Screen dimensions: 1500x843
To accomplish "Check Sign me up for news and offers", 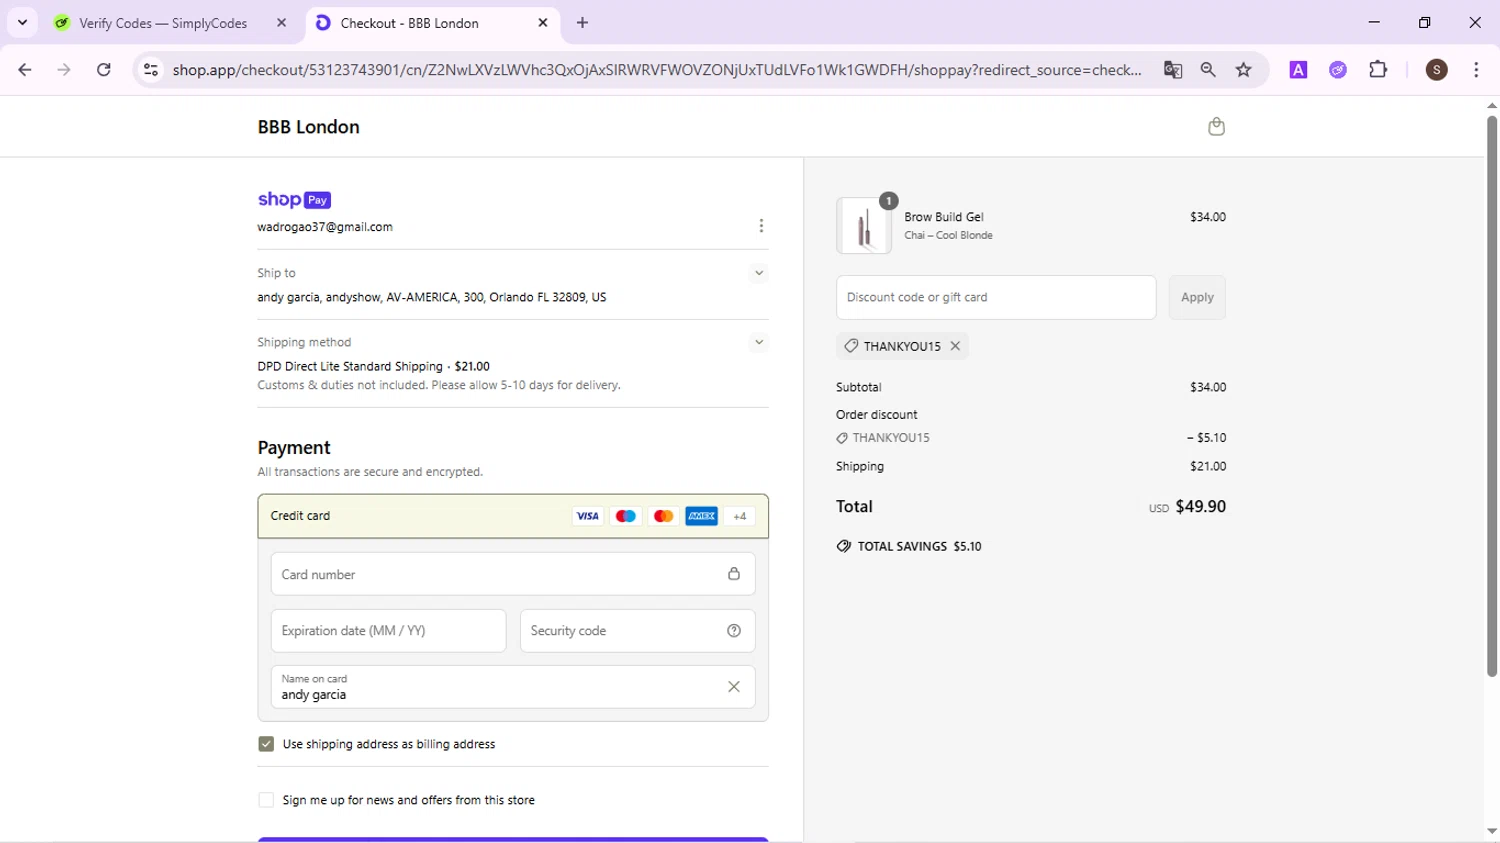I will (x=266, y=800).
